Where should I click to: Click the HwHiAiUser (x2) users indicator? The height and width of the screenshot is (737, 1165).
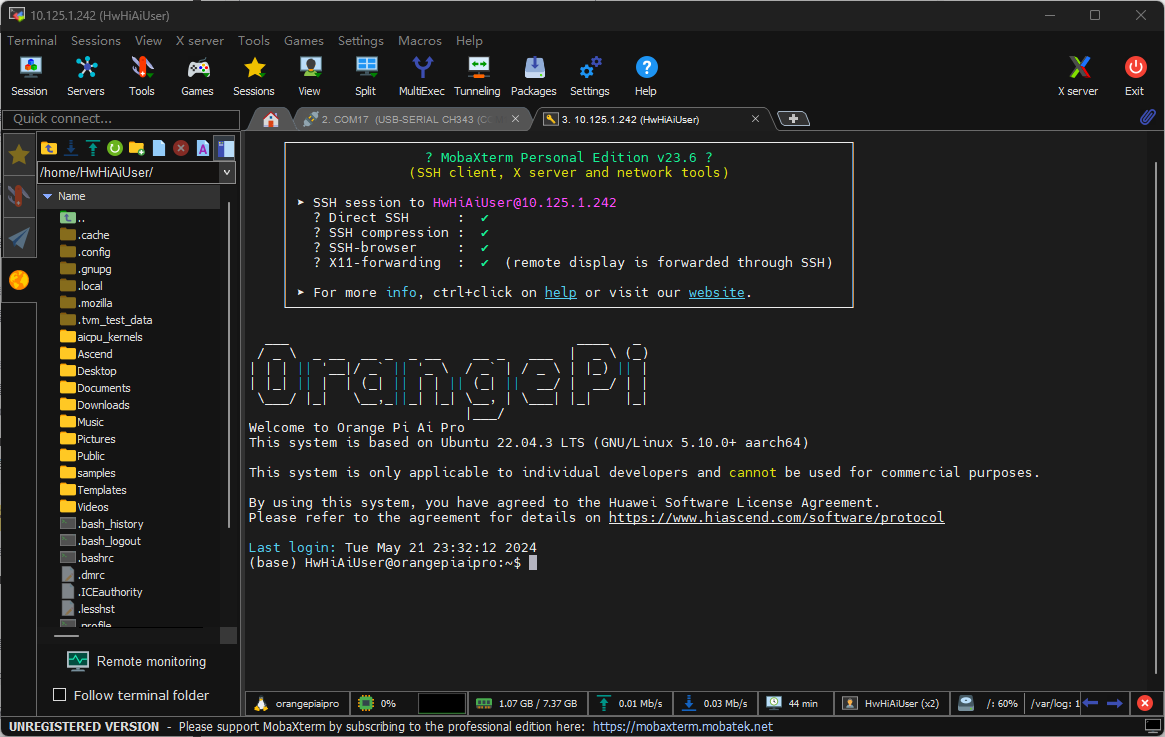coord(892,703)
